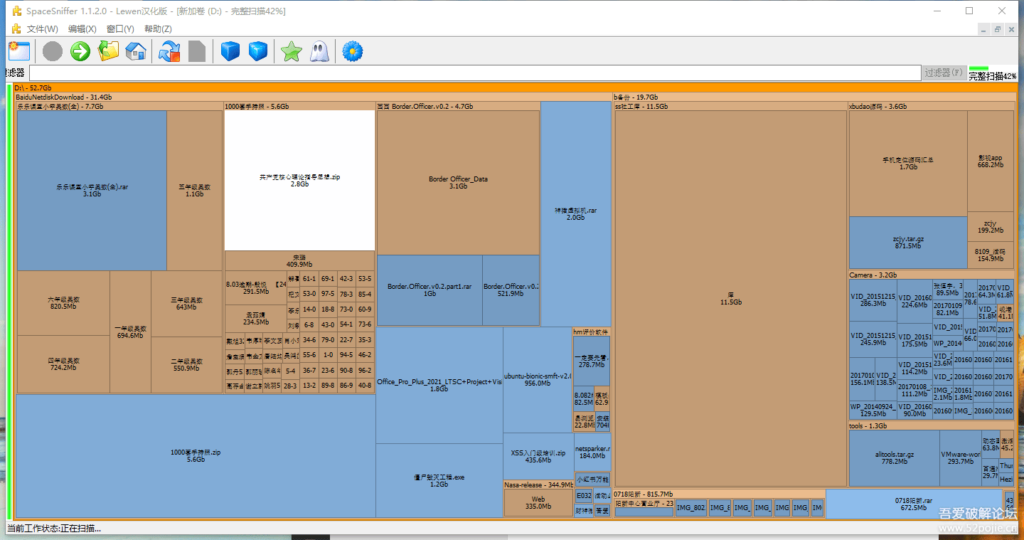
Task: Go to the Home view icon
Action: [x=136, y=50]
